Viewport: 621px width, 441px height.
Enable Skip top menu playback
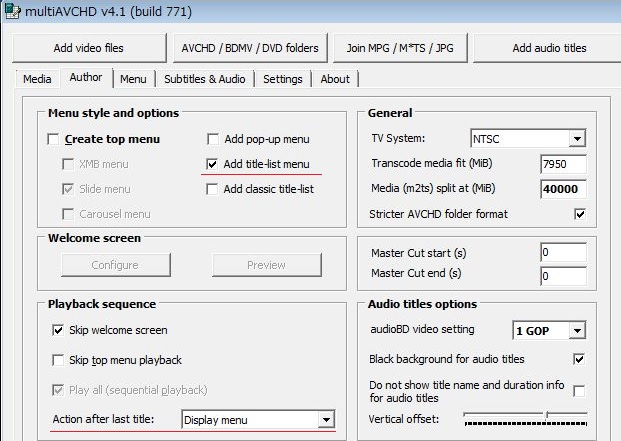(x=58, y=360)
